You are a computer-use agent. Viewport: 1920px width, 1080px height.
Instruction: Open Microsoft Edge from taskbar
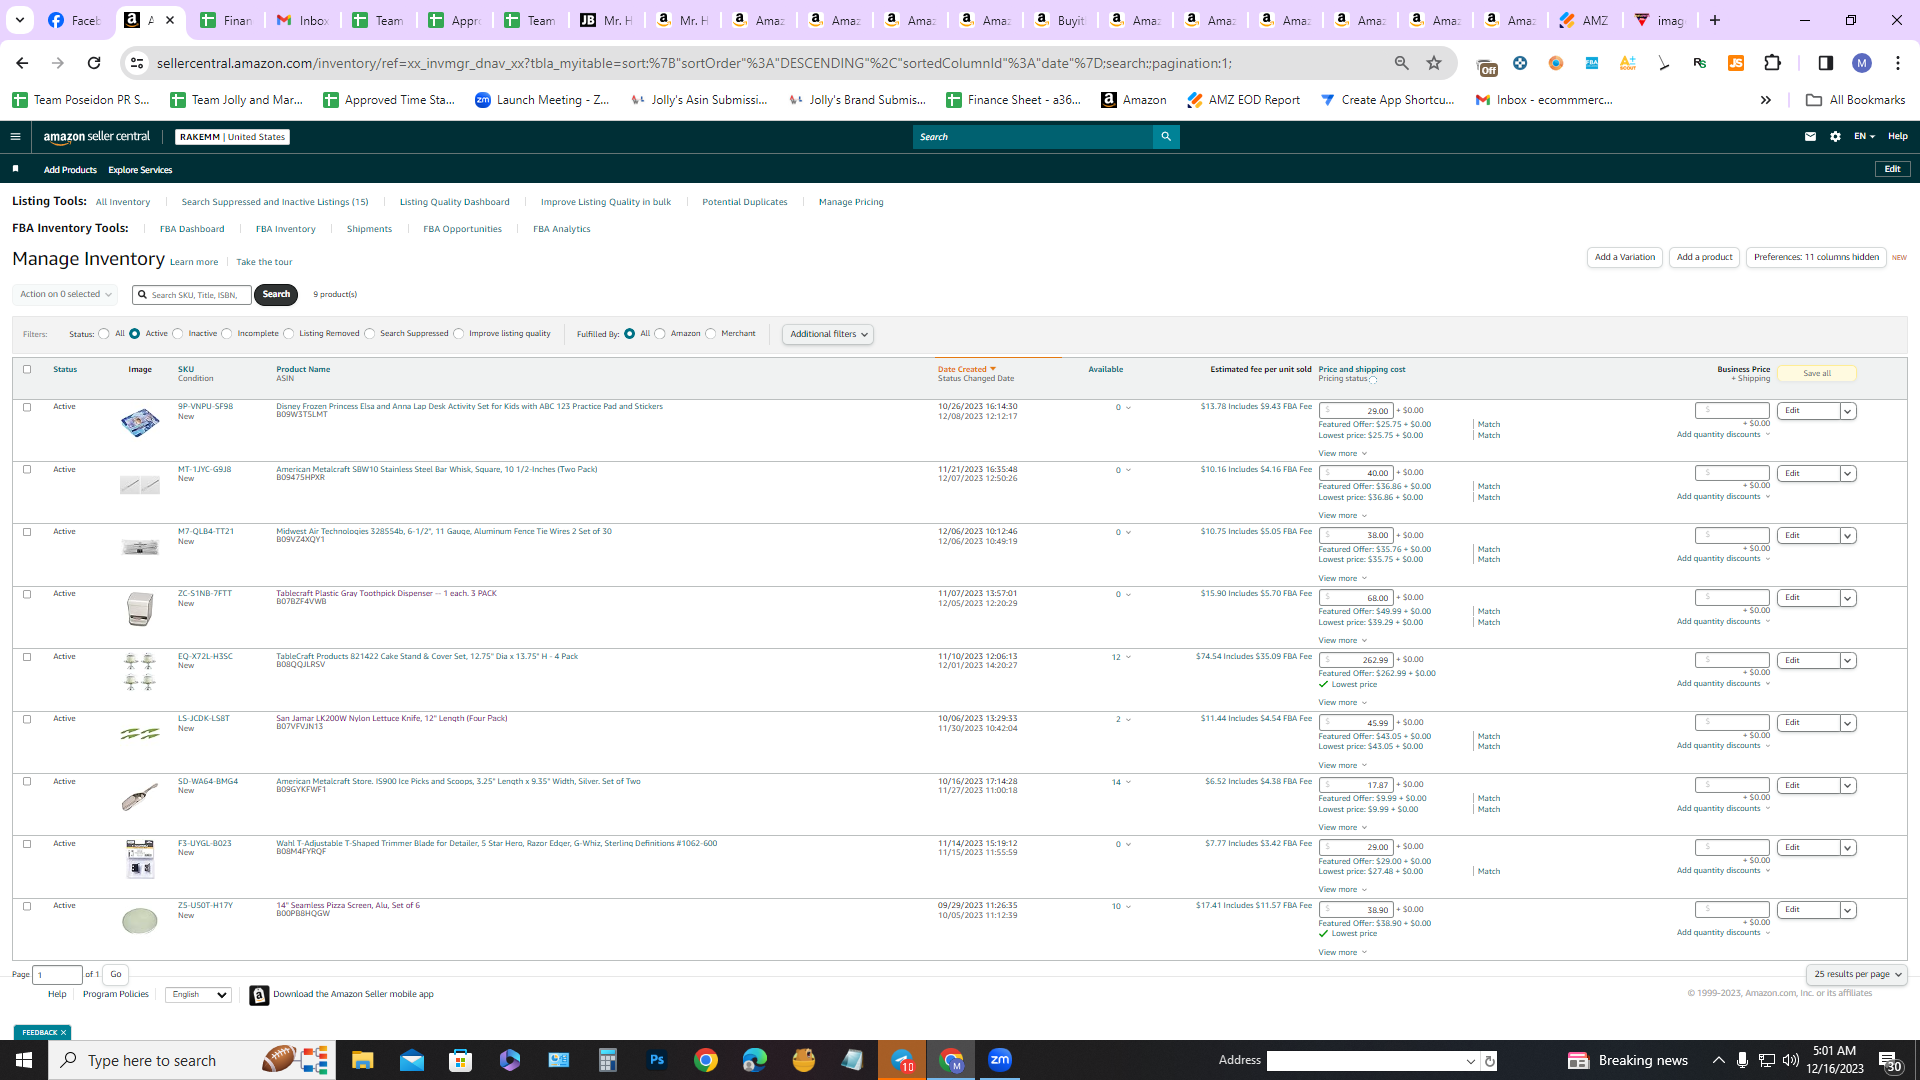pyautogui.click(x=755, y=1060)
